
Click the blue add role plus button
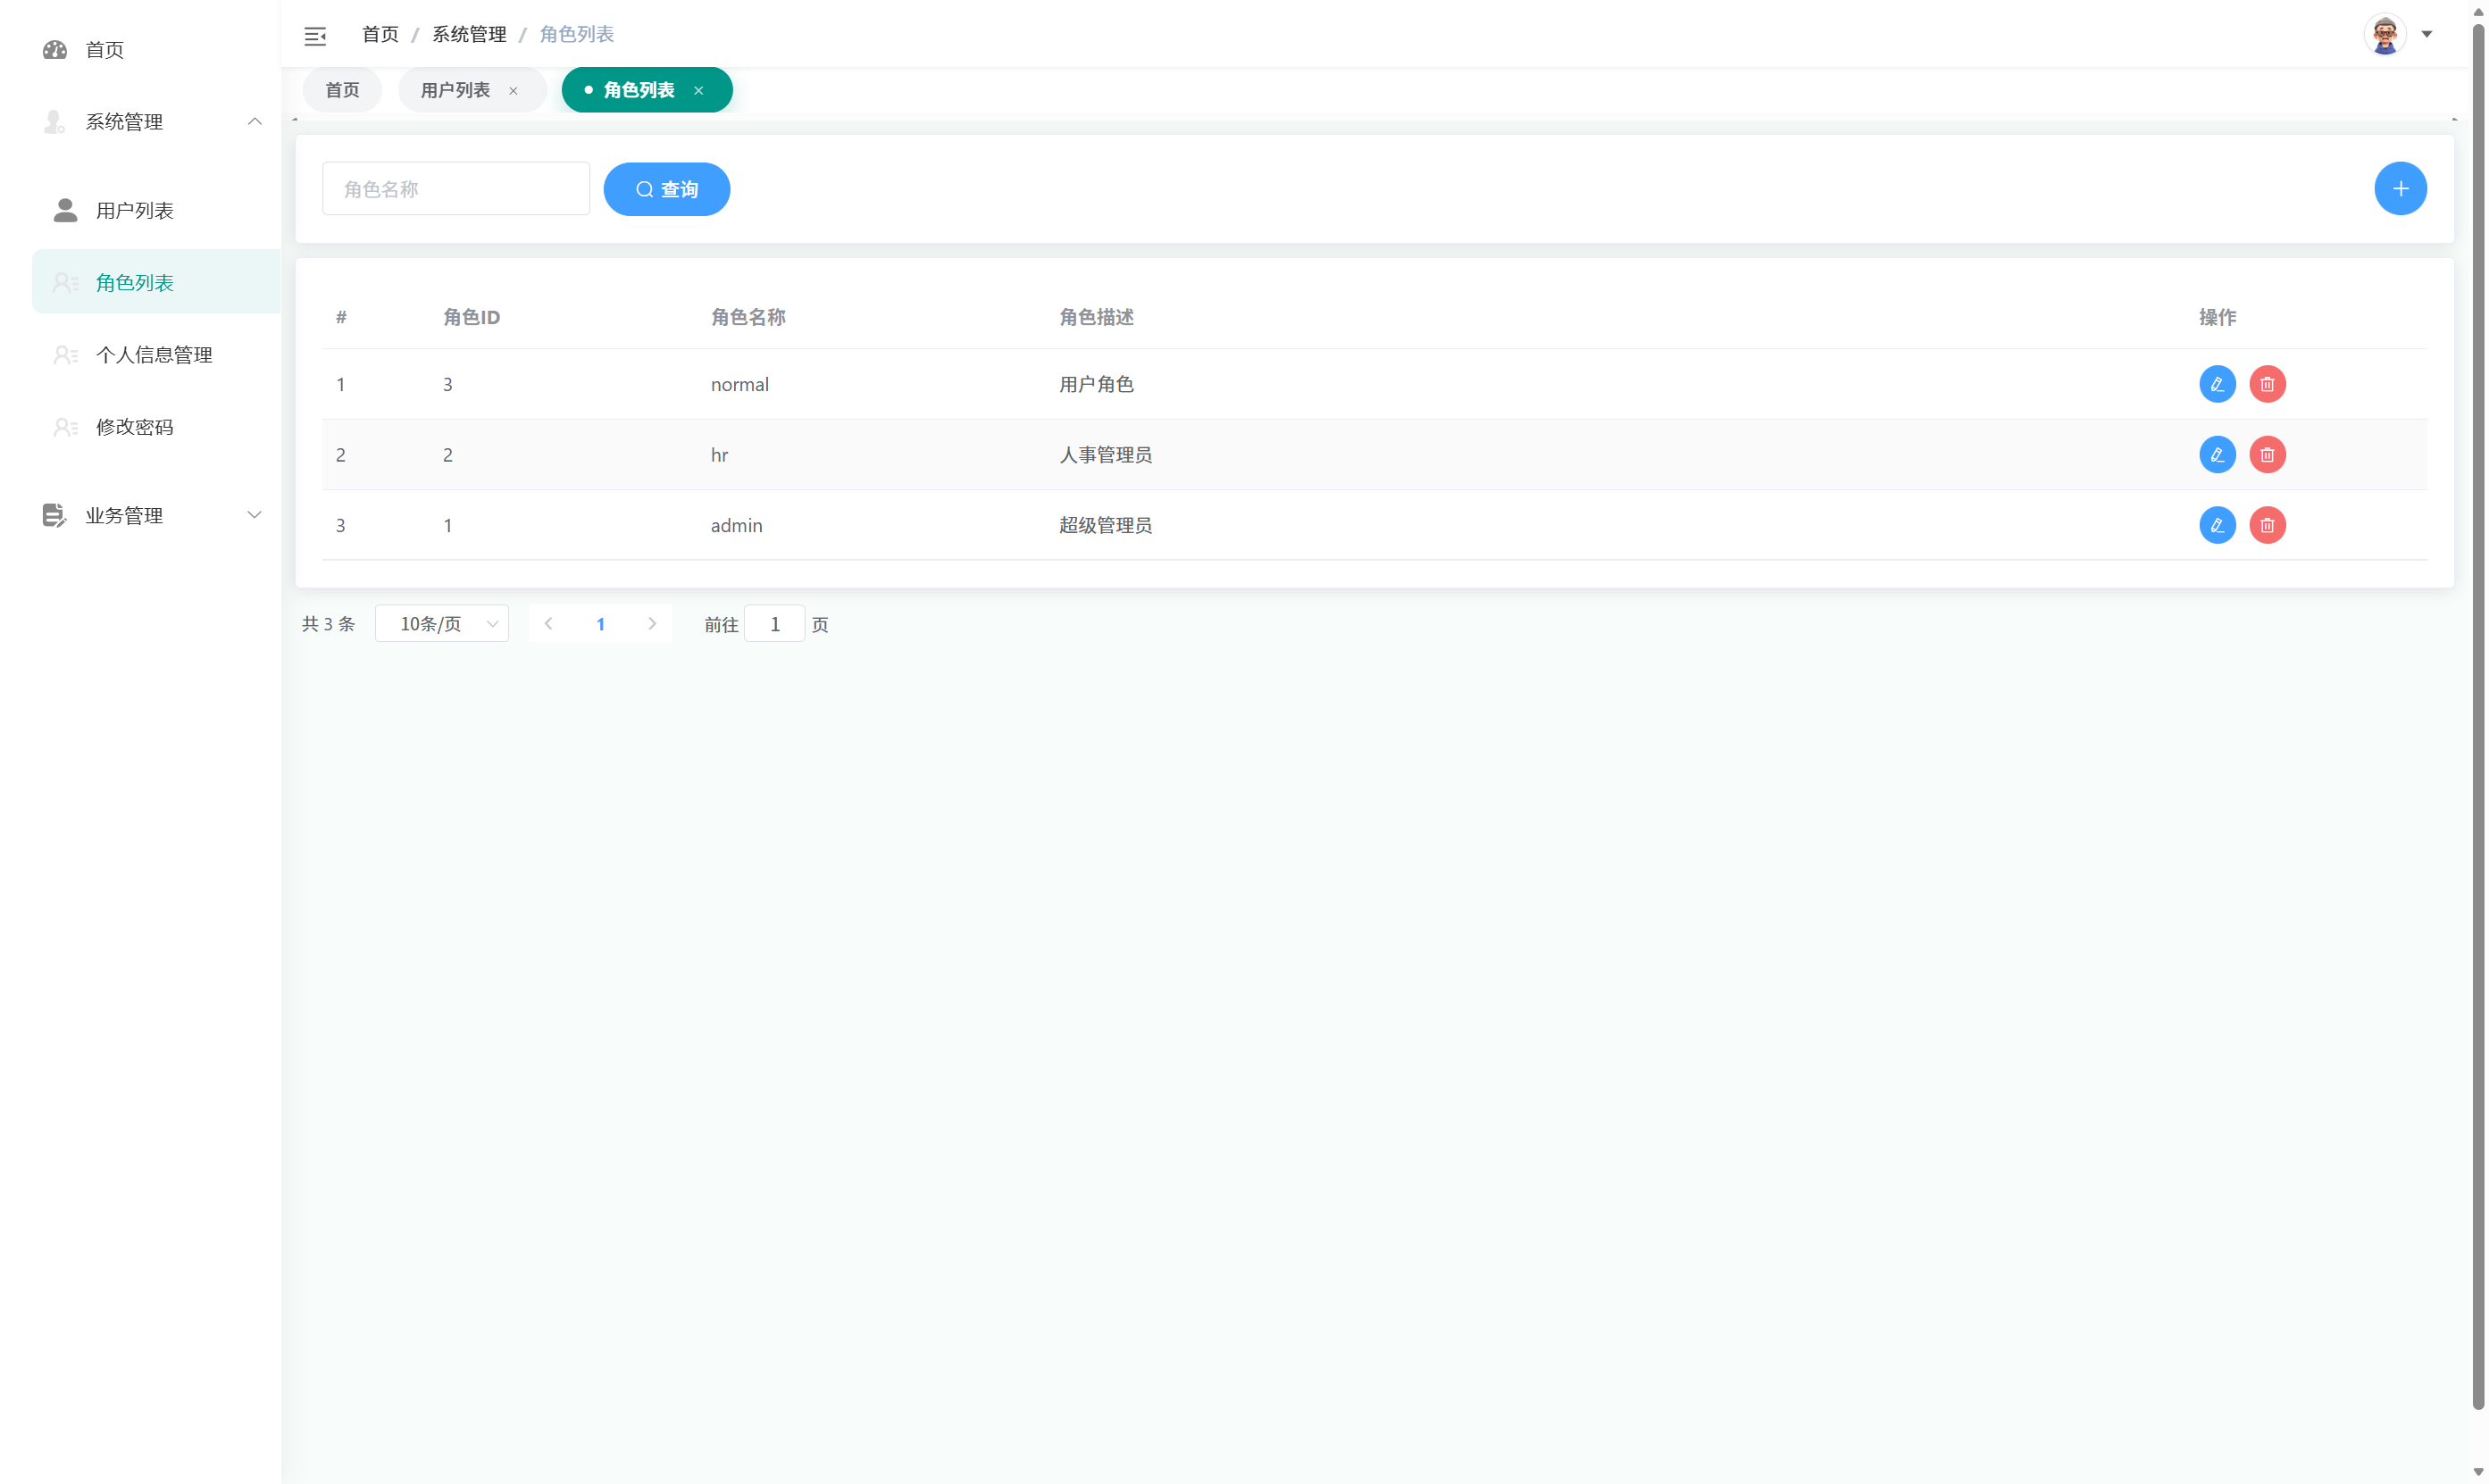[x=2399, y=189]
